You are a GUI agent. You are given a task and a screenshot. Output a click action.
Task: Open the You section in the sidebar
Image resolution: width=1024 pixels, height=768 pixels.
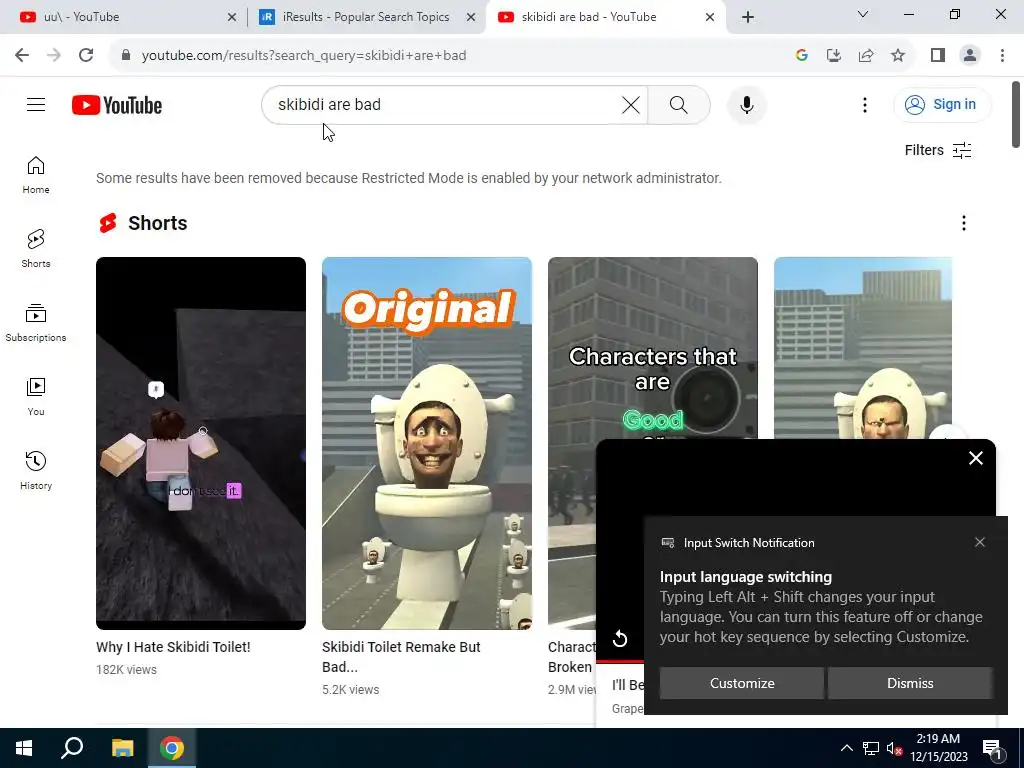pos(36,396)
